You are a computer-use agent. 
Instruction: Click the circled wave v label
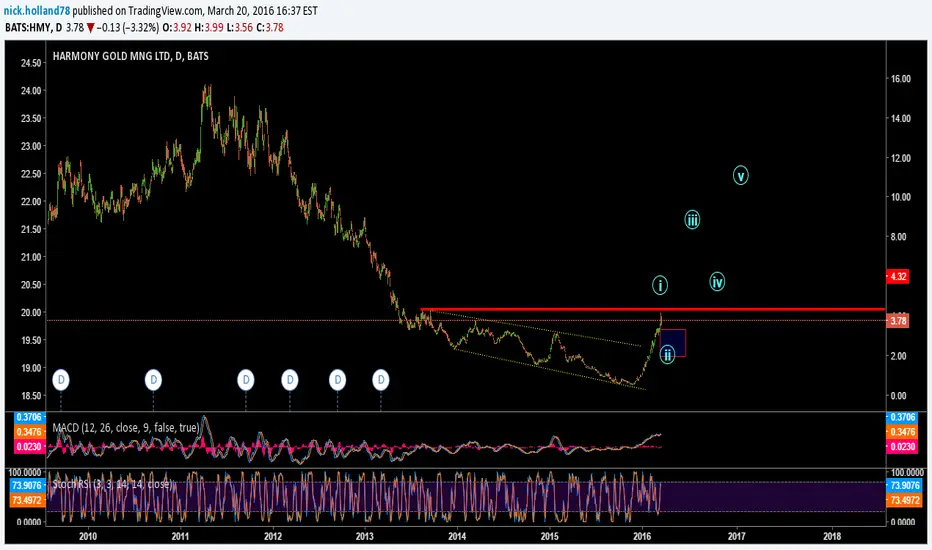(741, 175)
